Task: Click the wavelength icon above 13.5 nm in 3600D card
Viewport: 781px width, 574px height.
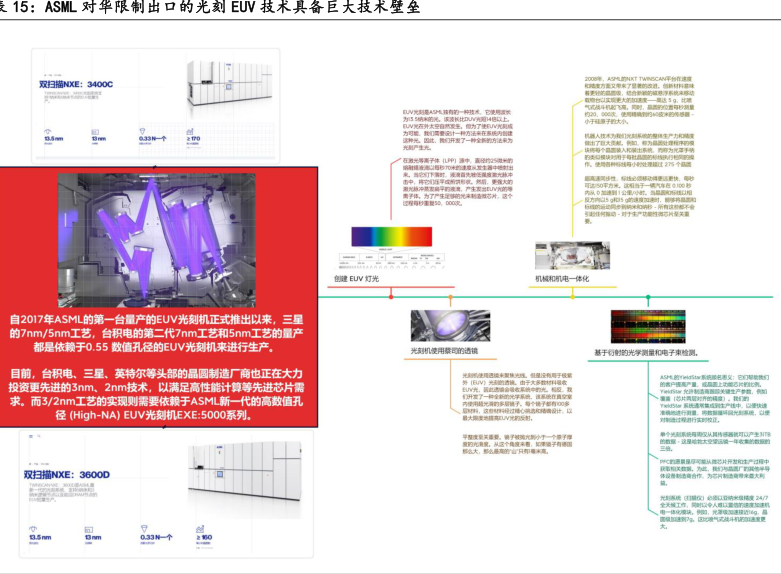Action: (x=33, y=529)
